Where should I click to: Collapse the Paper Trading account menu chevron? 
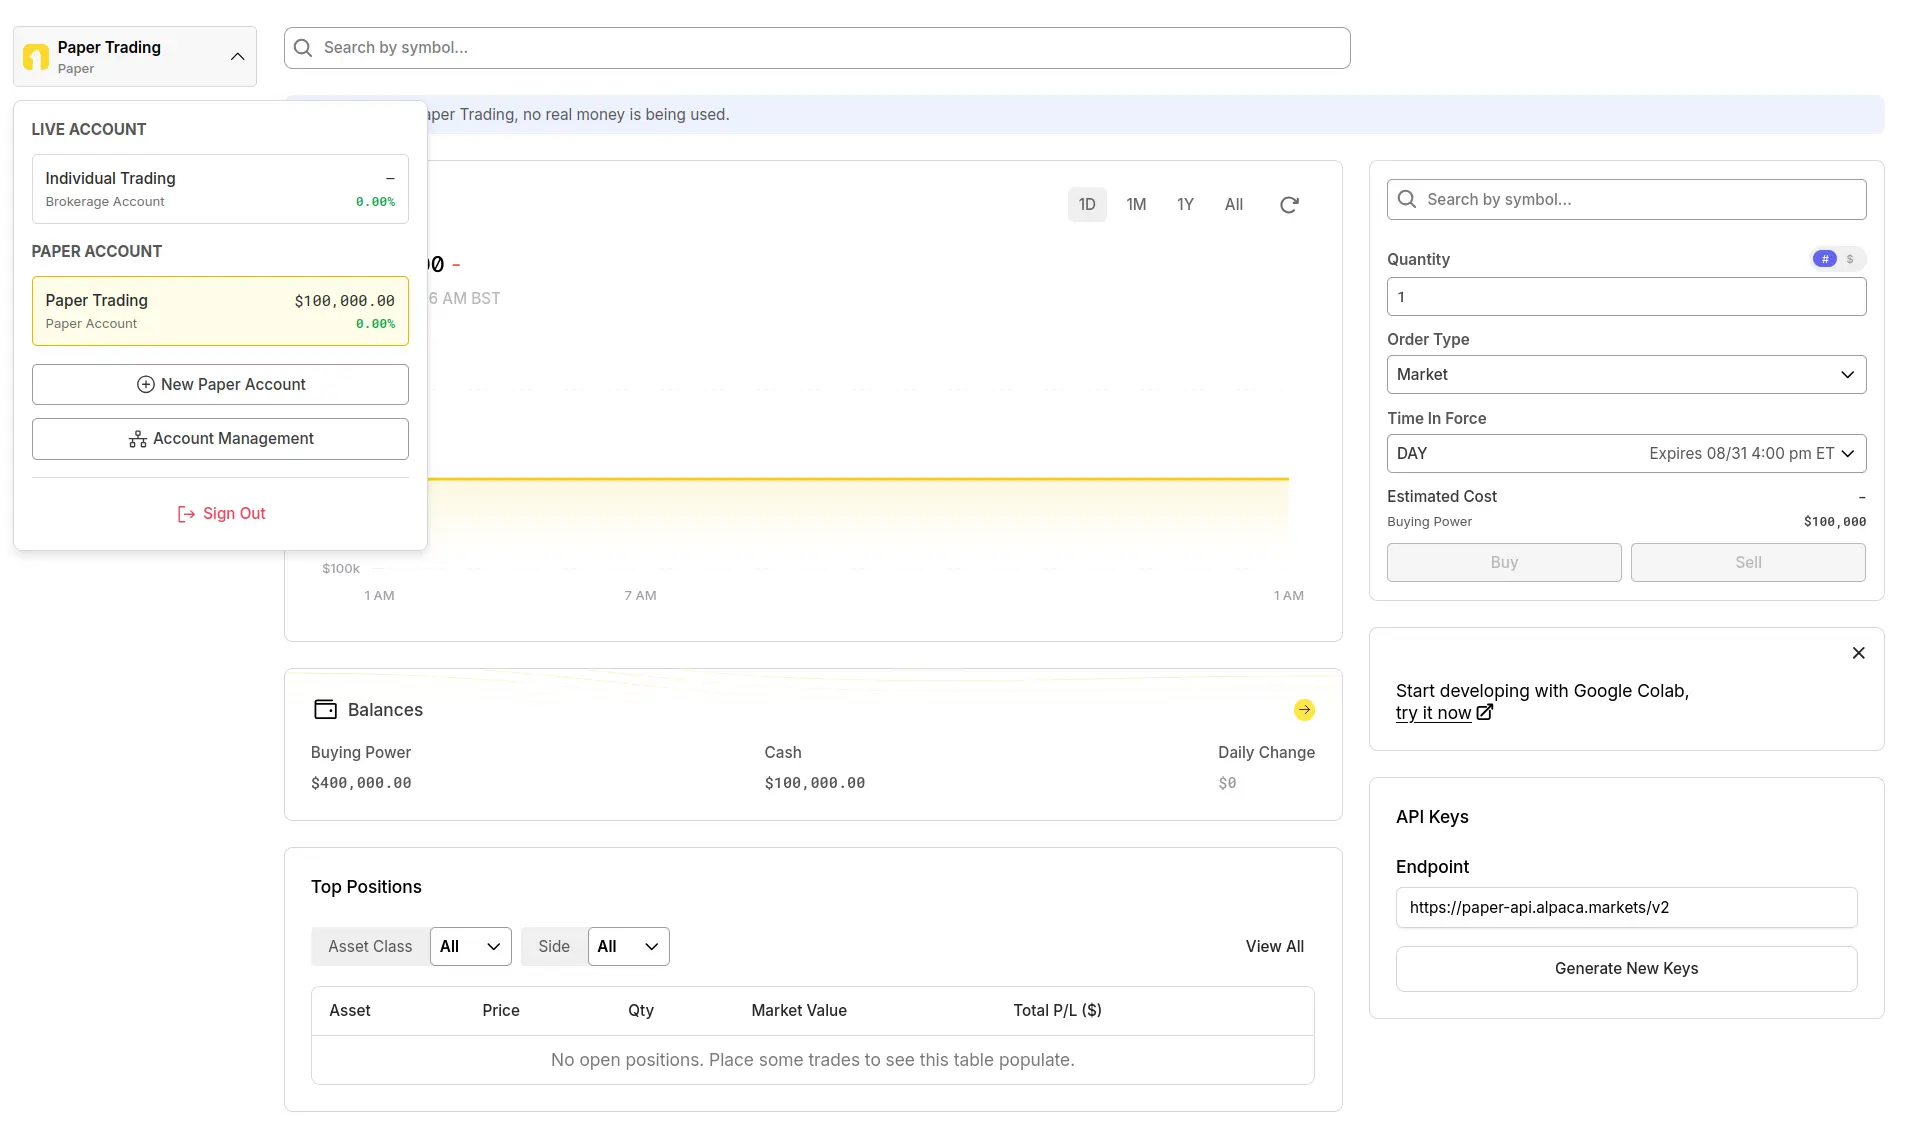click(237, 57)
